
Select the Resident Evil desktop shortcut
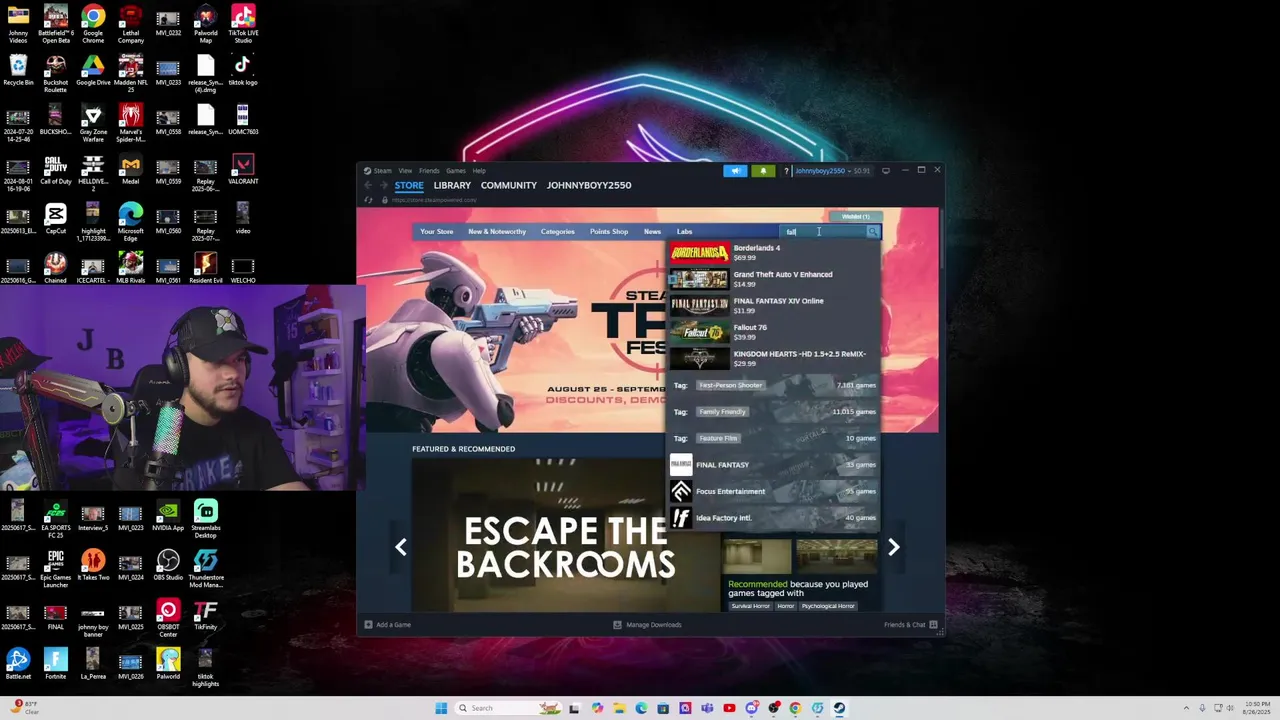(205, 268)
